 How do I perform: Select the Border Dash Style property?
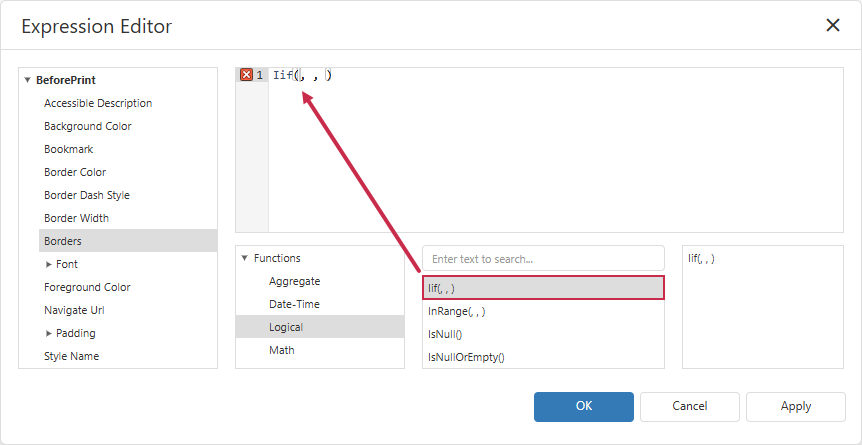pyautogui.click(x=128, y=195)
